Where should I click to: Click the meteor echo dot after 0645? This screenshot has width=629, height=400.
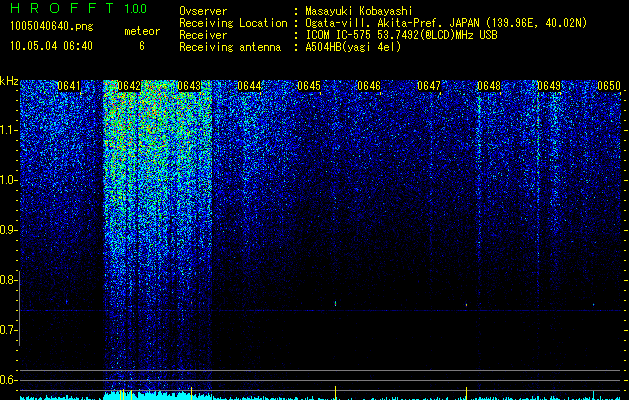pyautogui.click(x=335, y=304)
